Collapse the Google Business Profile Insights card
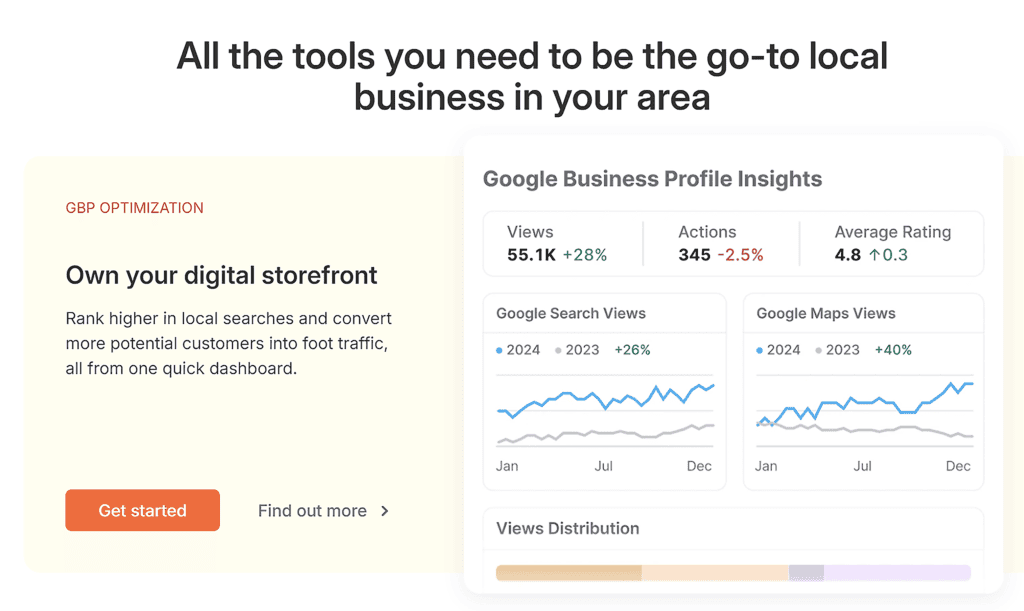Image resolution: width=1024 pixels, height=611 pixels. coord(652,178)
